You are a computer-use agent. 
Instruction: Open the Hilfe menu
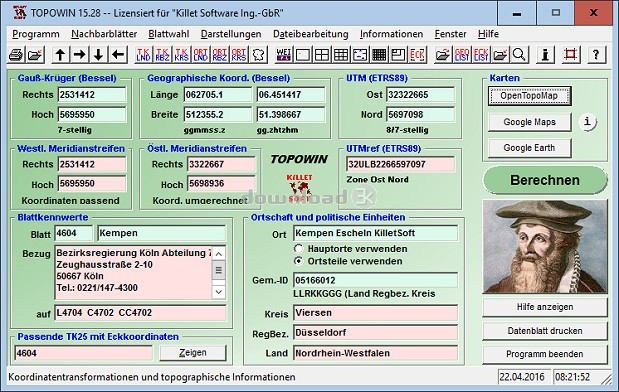tap(488, 34)
